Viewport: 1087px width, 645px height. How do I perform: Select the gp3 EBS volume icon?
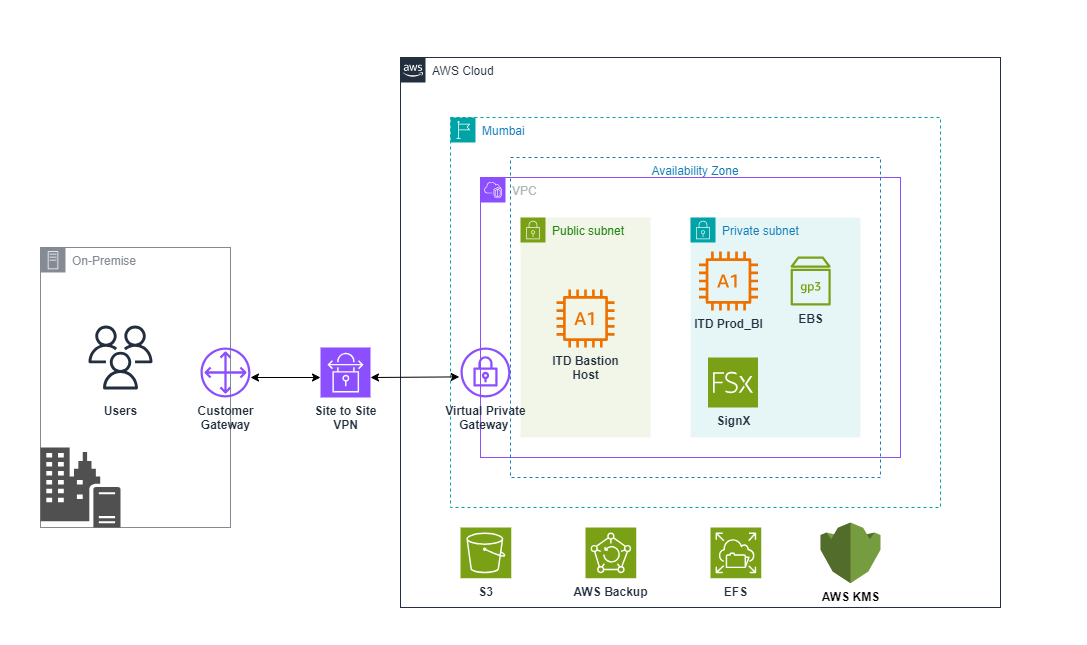[x=811, y=282]
